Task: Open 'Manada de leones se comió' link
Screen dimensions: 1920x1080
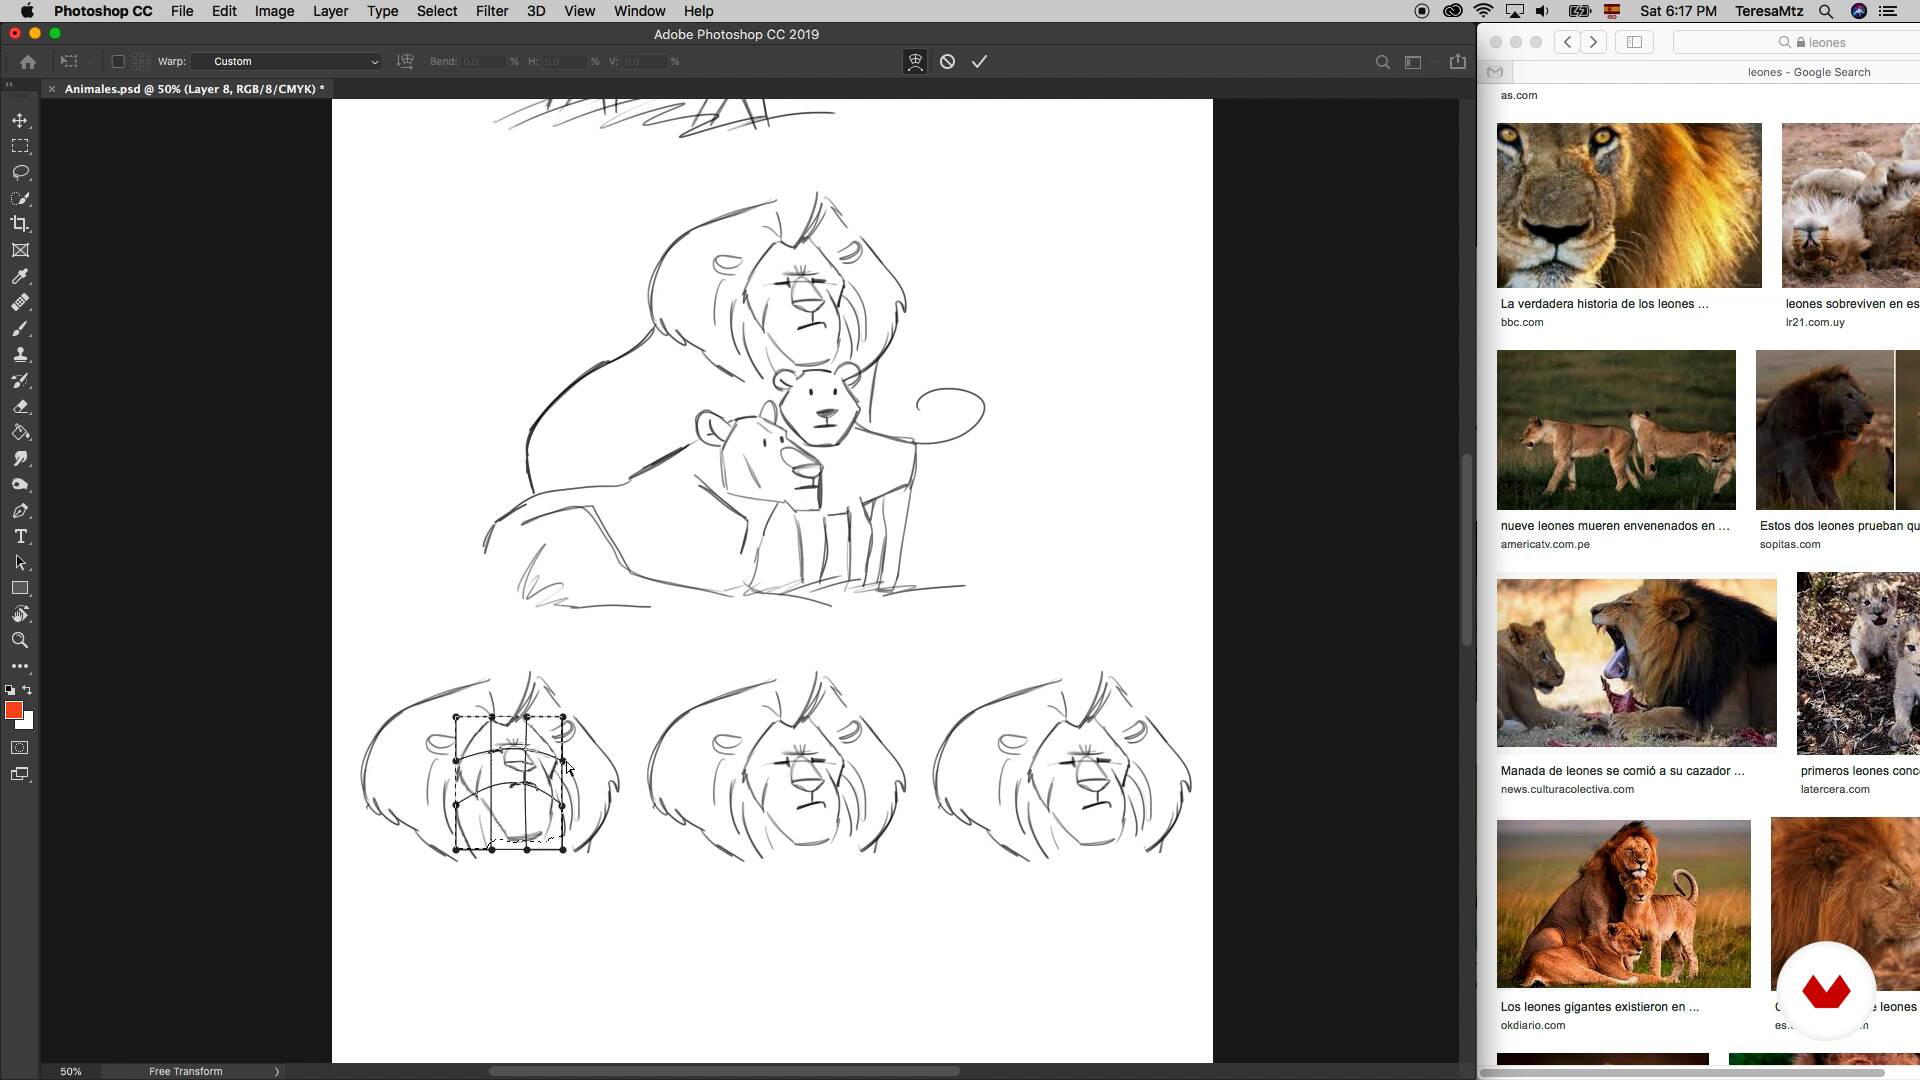Action: click(x=1622, y=771)
